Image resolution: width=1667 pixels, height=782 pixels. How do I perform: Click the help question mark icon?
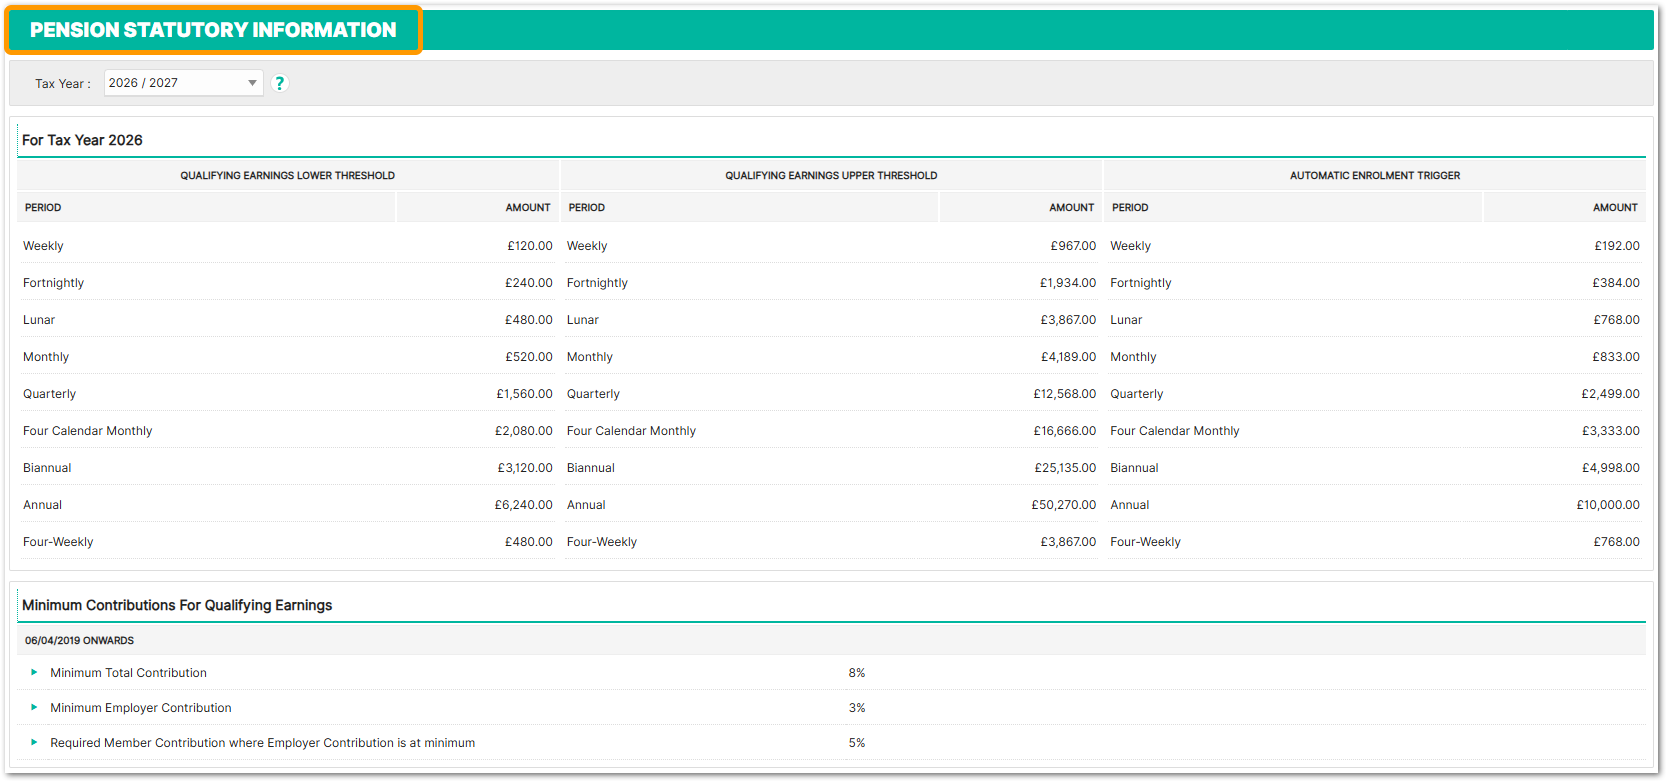[x=280, y=83]
